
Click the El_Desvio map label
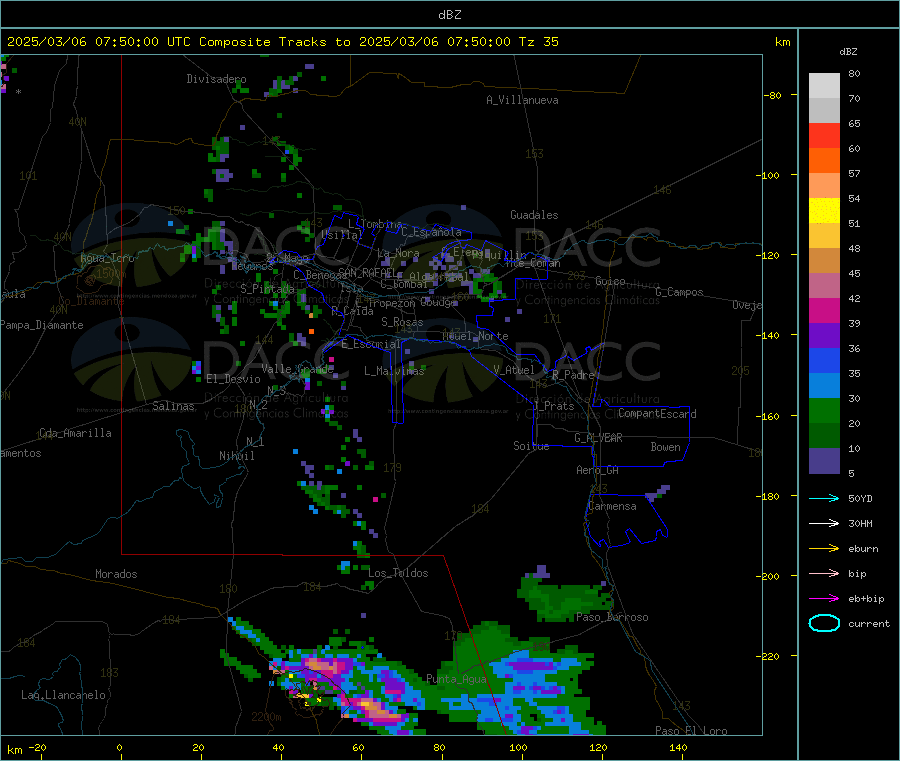(234, 379)
